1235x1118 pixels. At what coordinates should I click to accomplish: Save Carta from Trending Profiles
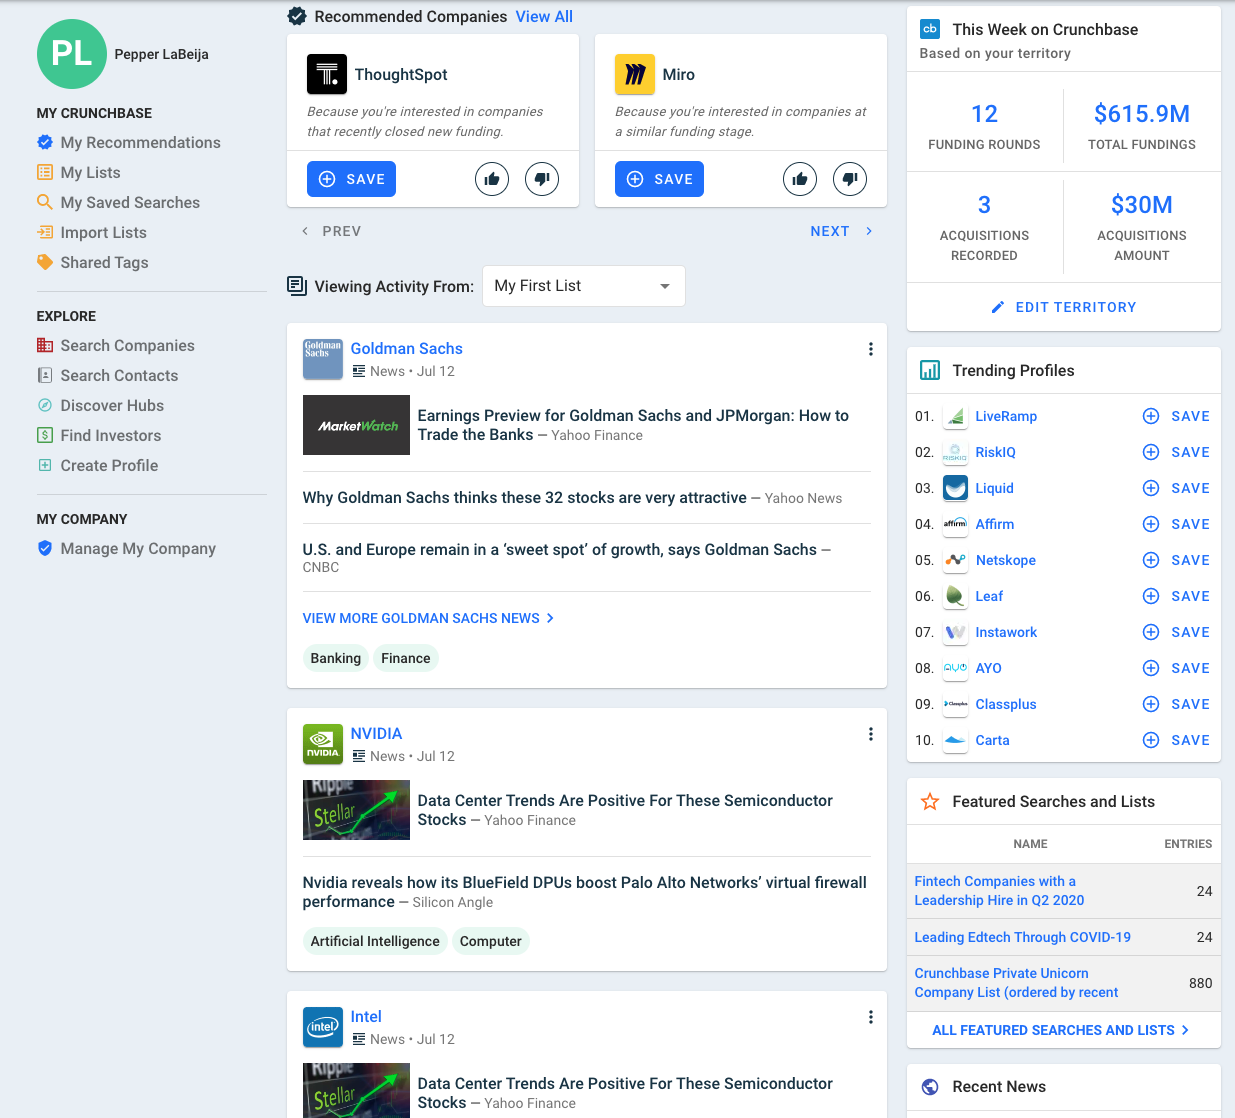[x=1177, y=740]
